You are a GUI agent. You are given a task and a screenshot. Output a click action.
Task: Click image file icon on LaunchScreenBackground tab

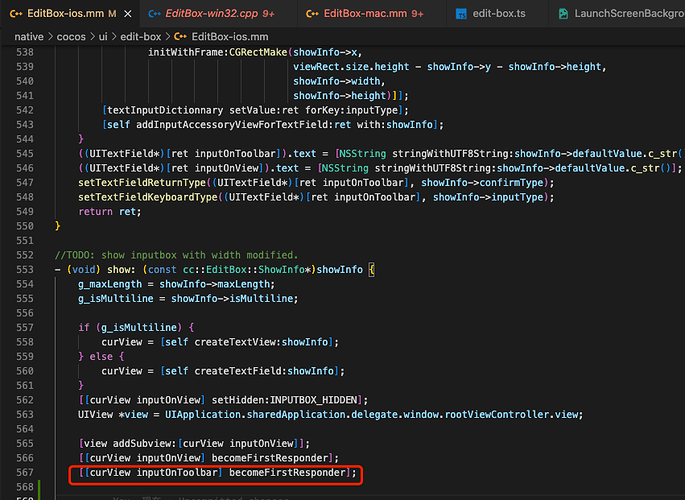(x=563, y=14)
